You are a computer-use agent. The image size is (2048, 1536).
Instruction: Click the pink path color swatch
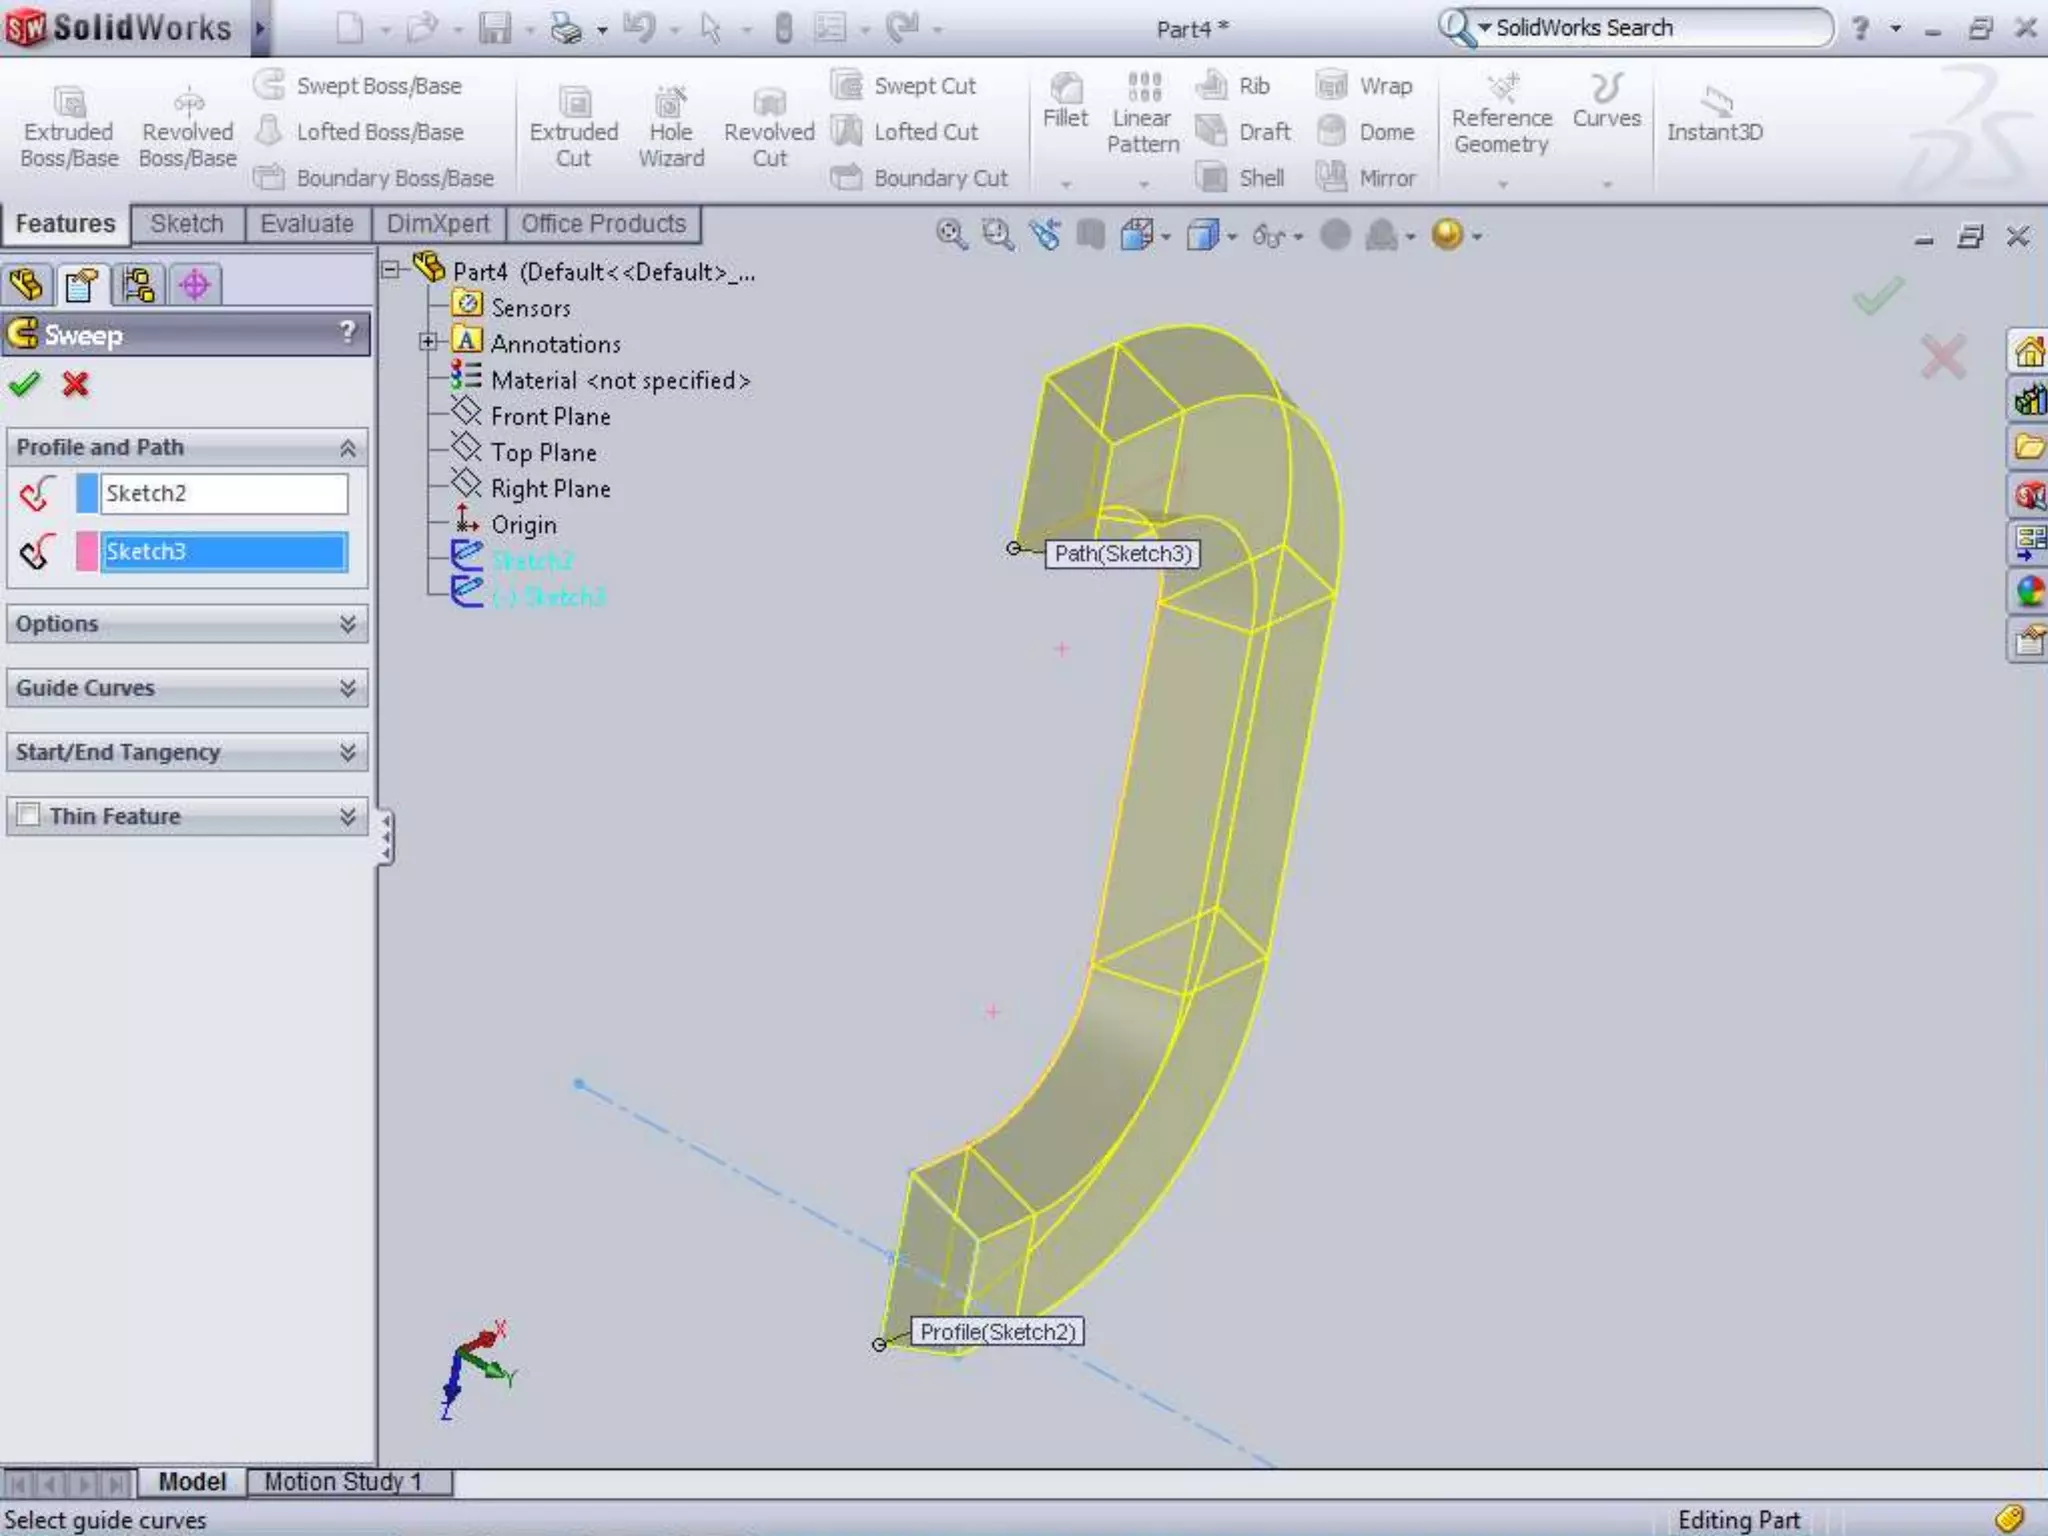(87, 552)
